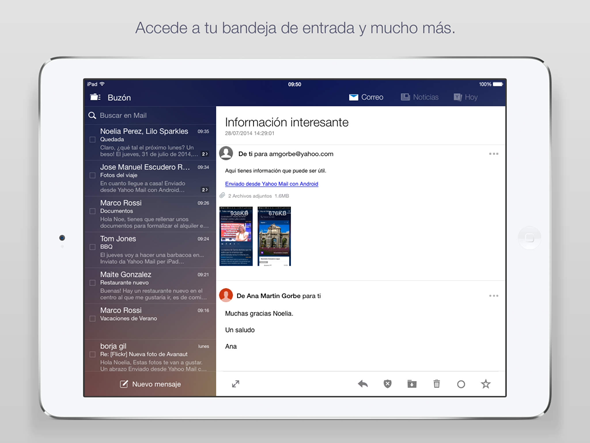Tap the Wi-Fi status icon
Image resolution: width=590 pixels, height=443 pixels.
tap(102, 84)
